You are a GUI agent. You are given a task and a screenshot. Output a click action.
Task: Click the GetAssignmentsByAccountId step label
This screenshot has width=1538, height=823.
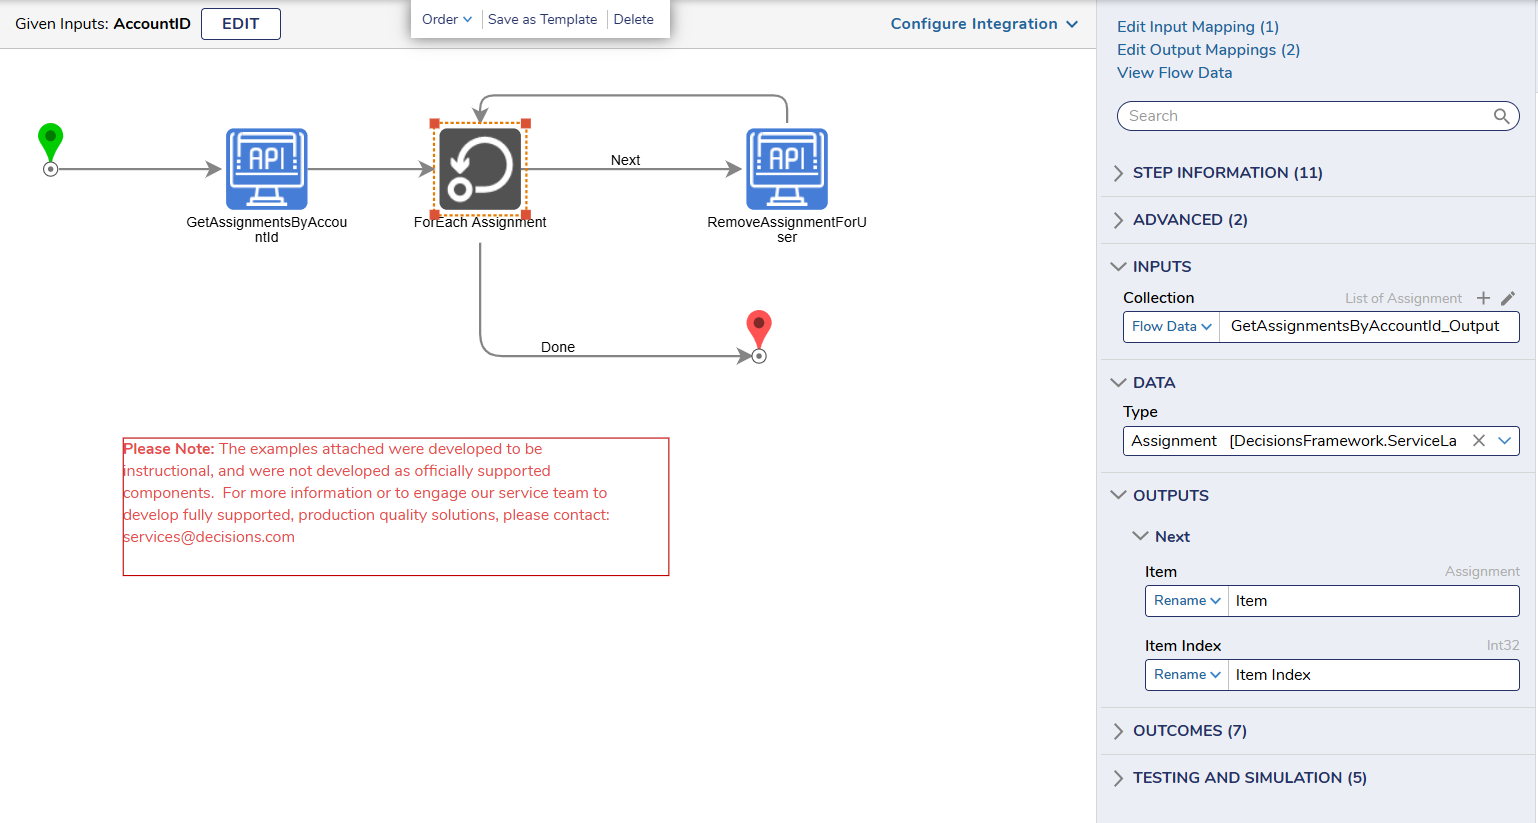click(266, 229)
